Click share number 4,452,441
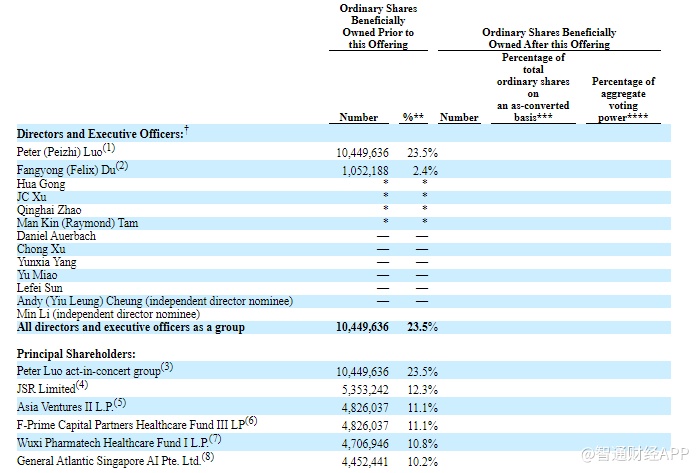Image resolution: width=699 pixels, height=473 pixels. coord(365,462)
